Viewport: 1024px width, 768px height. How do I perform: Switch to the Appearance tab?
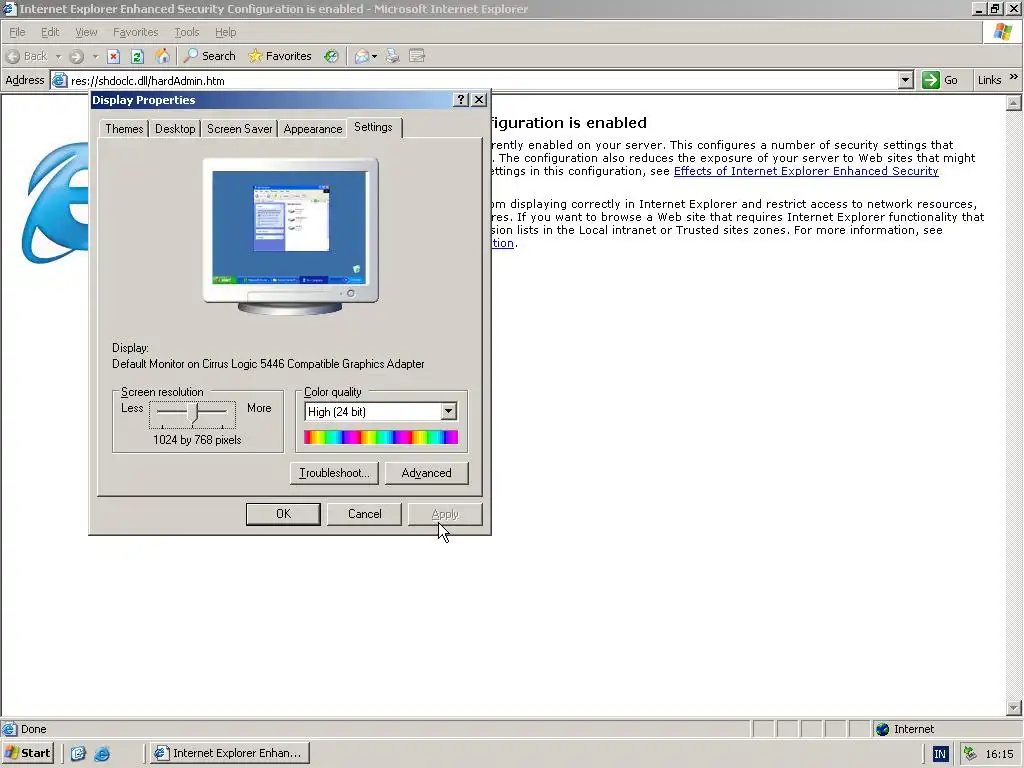point(313,129)
